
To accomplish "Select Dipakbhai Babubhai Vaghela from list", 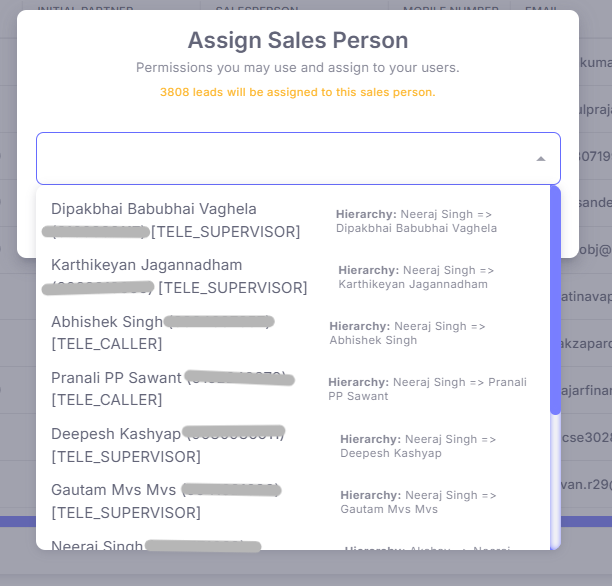I will click(x=154, y=210).
